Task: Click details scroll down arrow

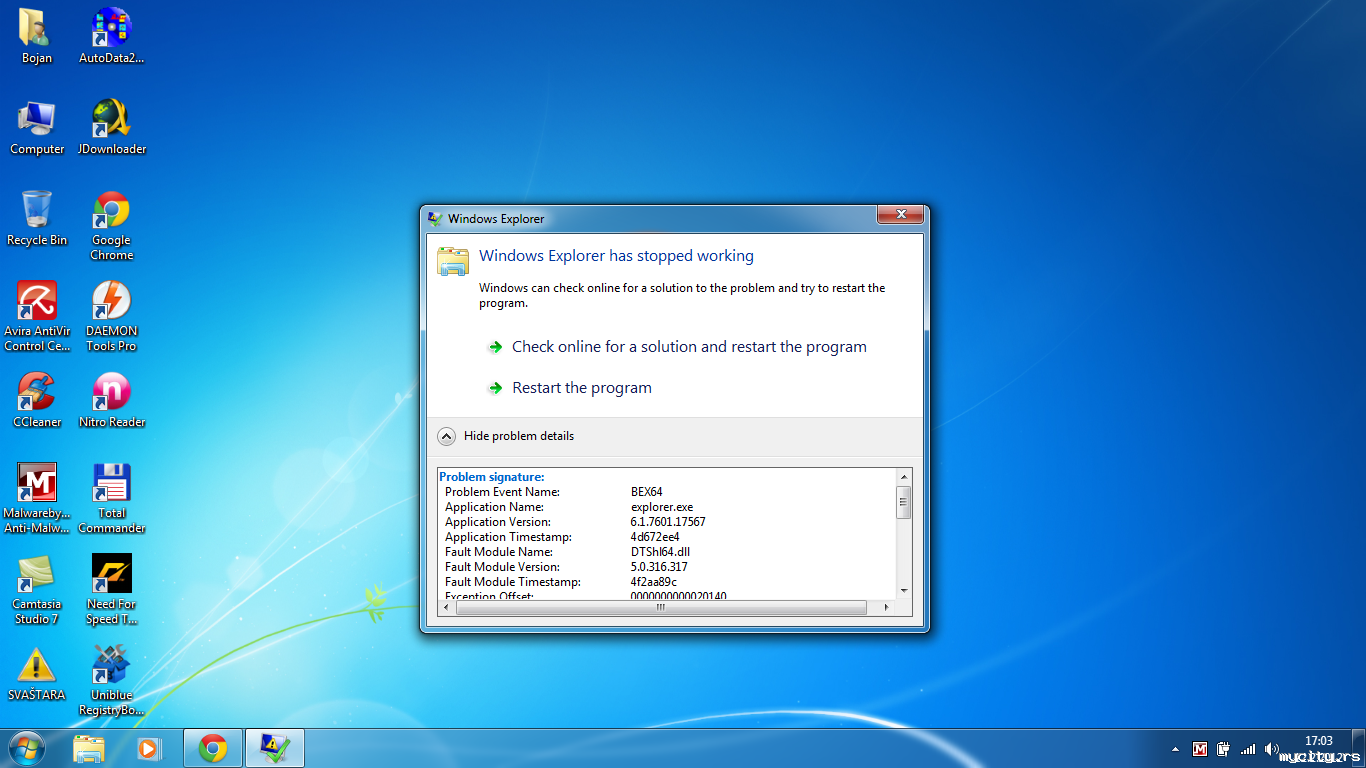Action: [x=904, y=591]
